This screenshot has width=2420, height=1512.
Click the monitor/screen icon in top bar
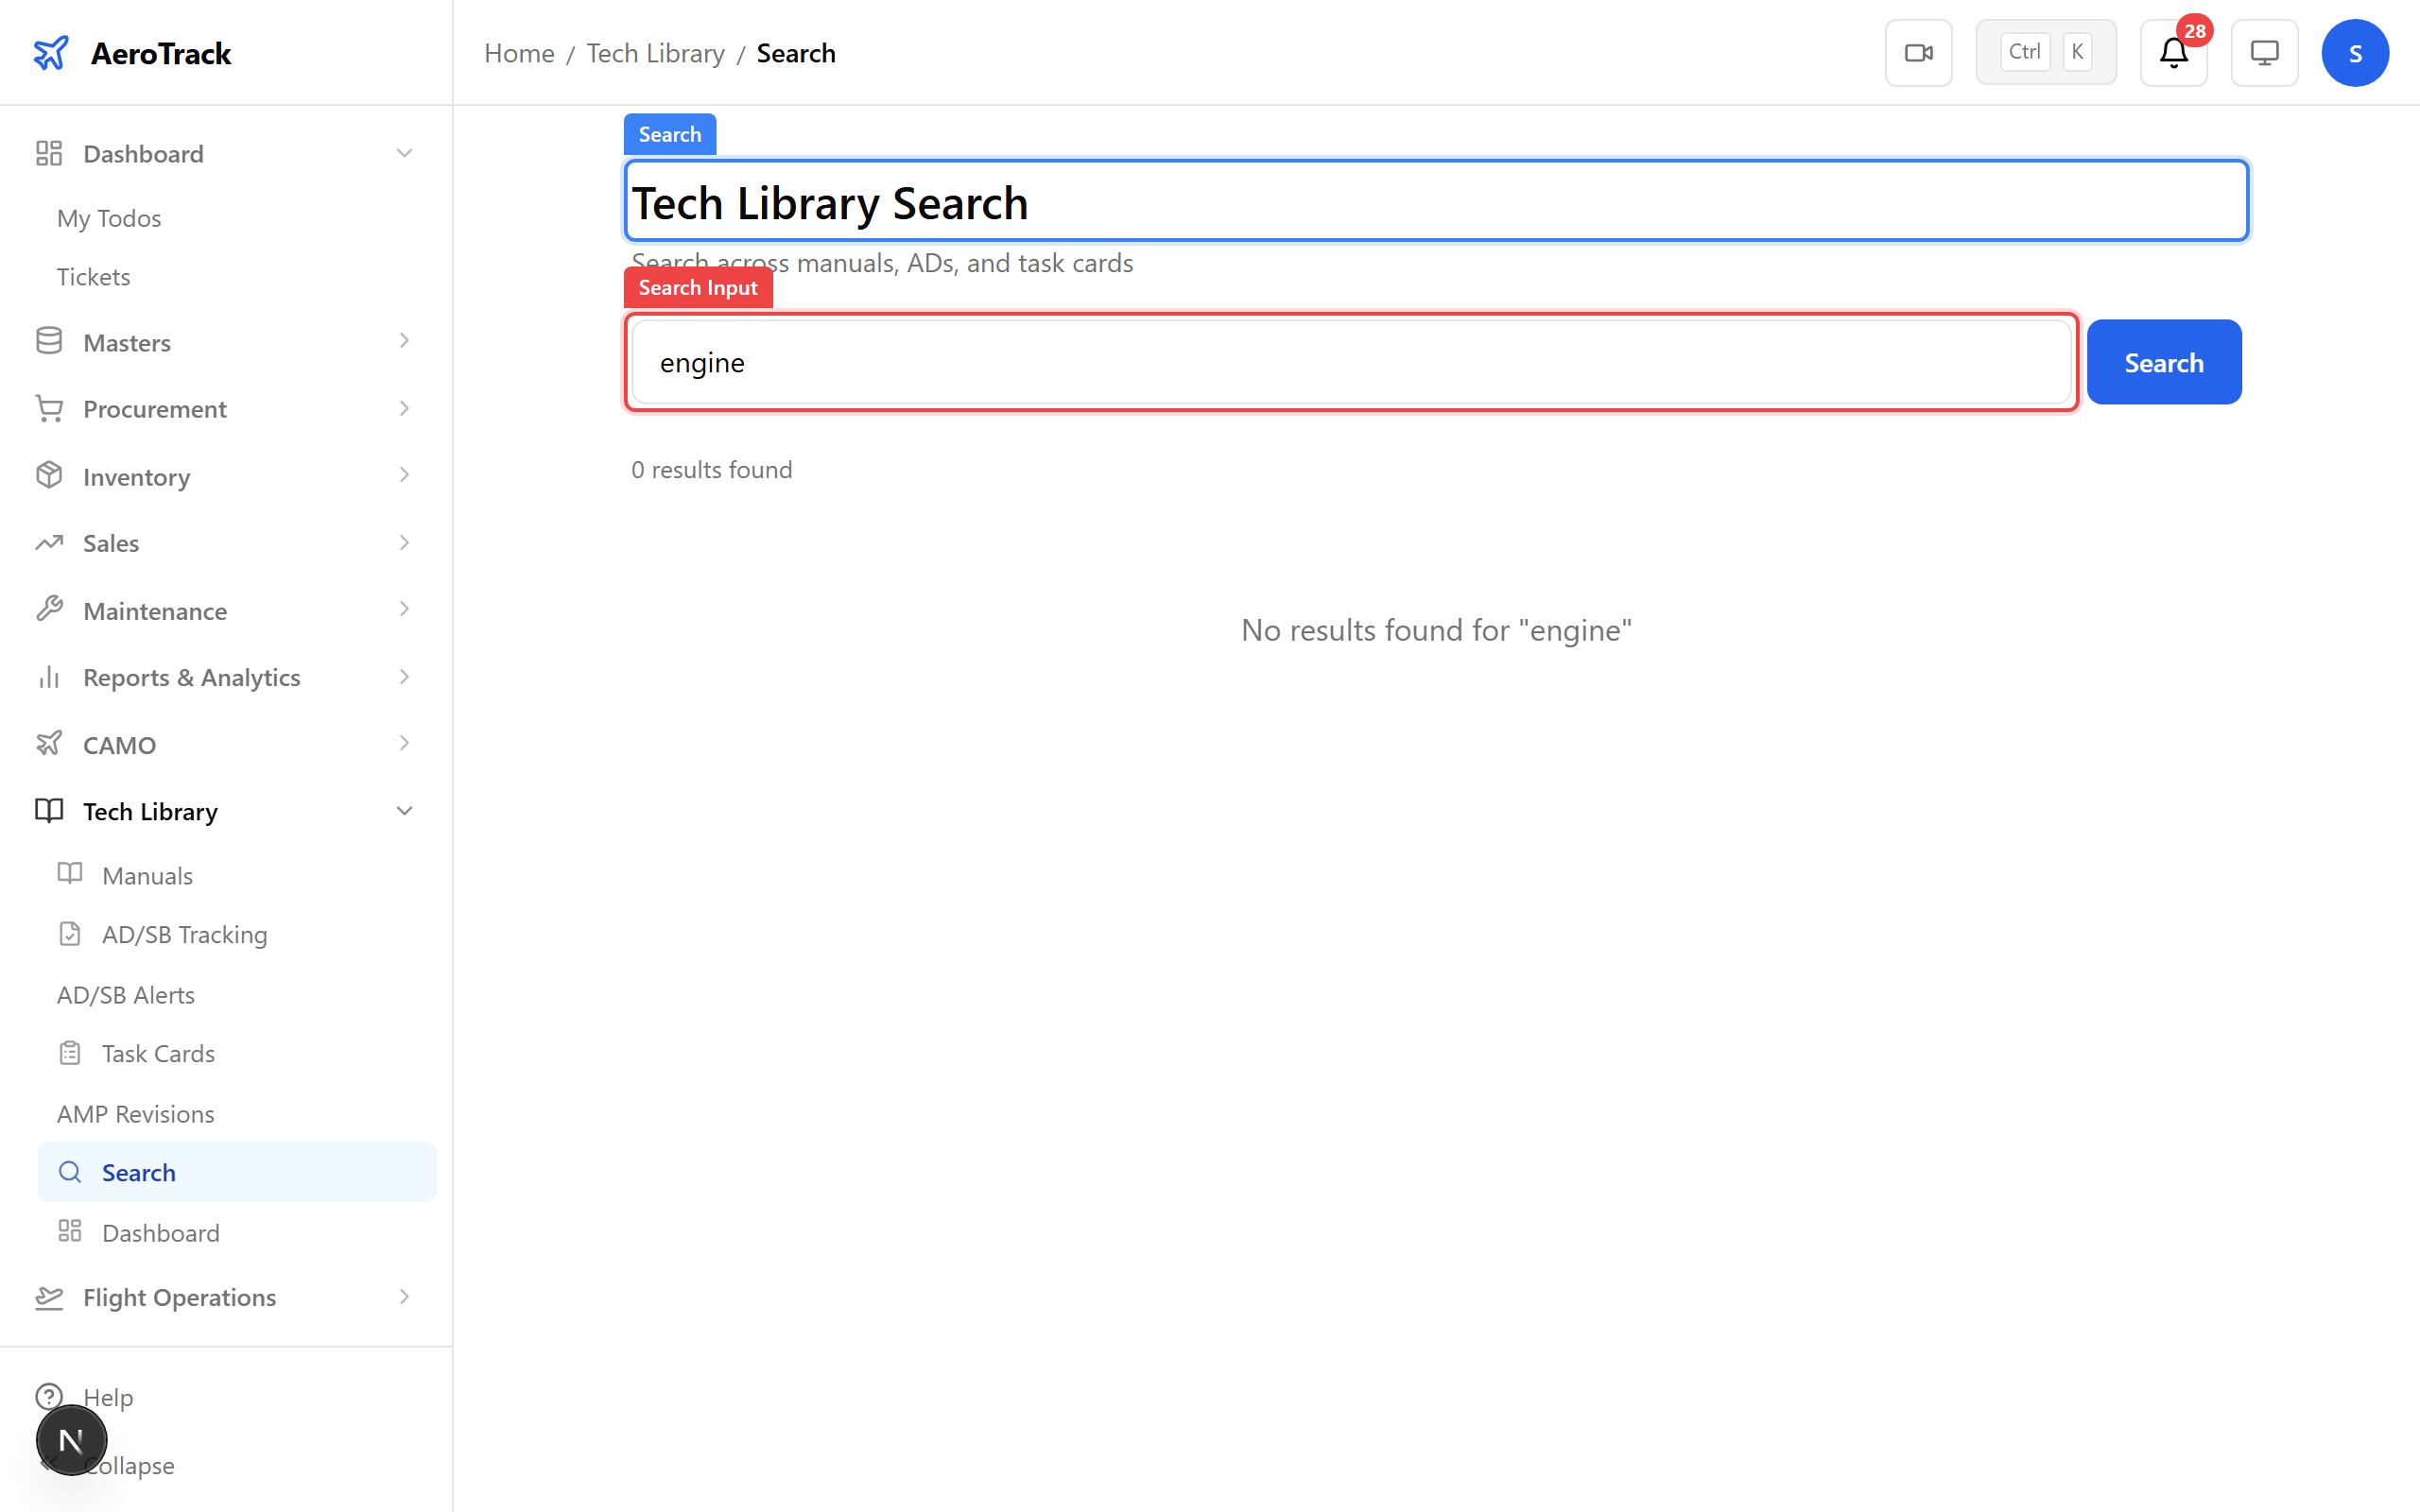point(2263,52)
